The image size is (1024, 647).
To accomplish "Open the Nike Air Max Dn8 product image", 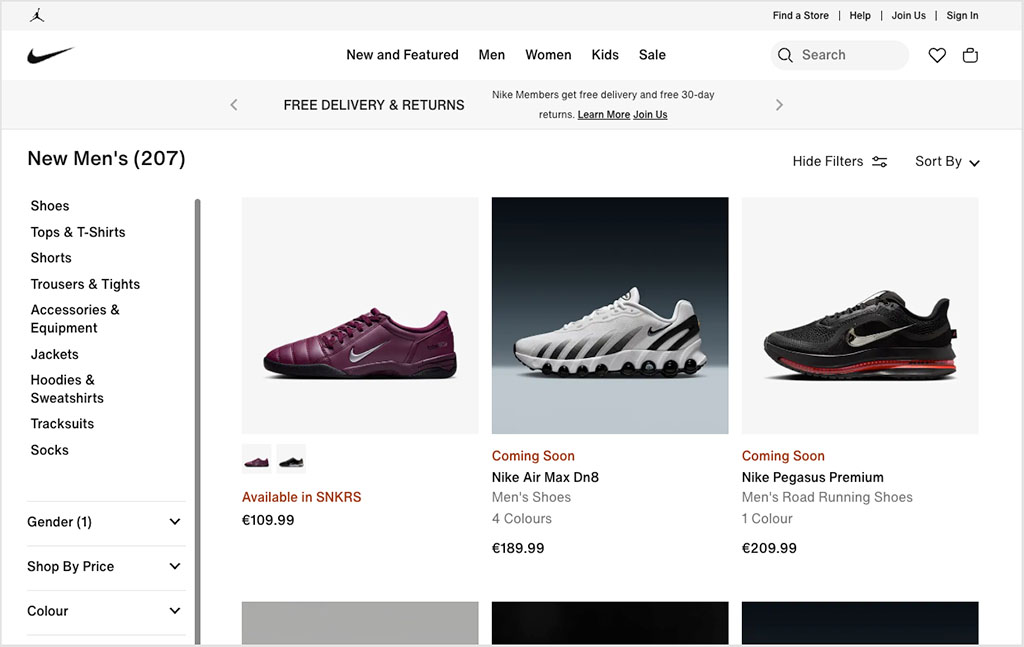I will click(610, 315).
